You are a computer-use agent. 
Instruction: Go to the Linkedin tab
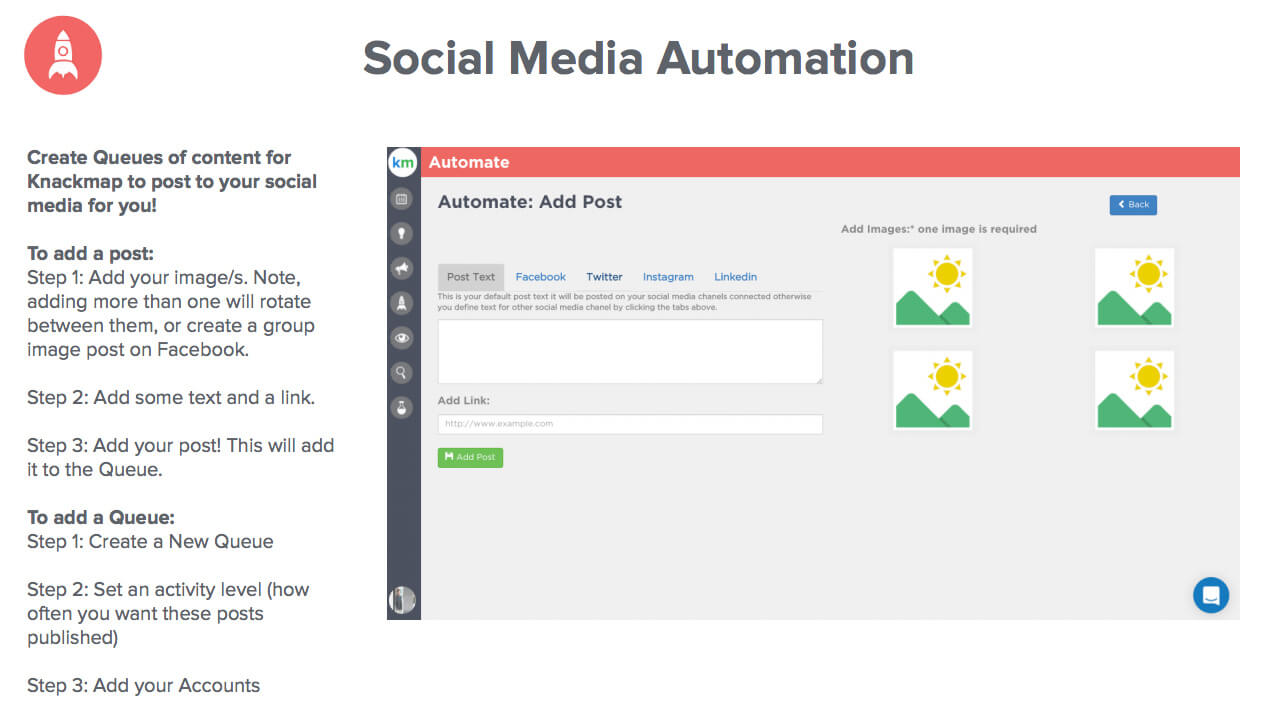(x=735, y=277)
